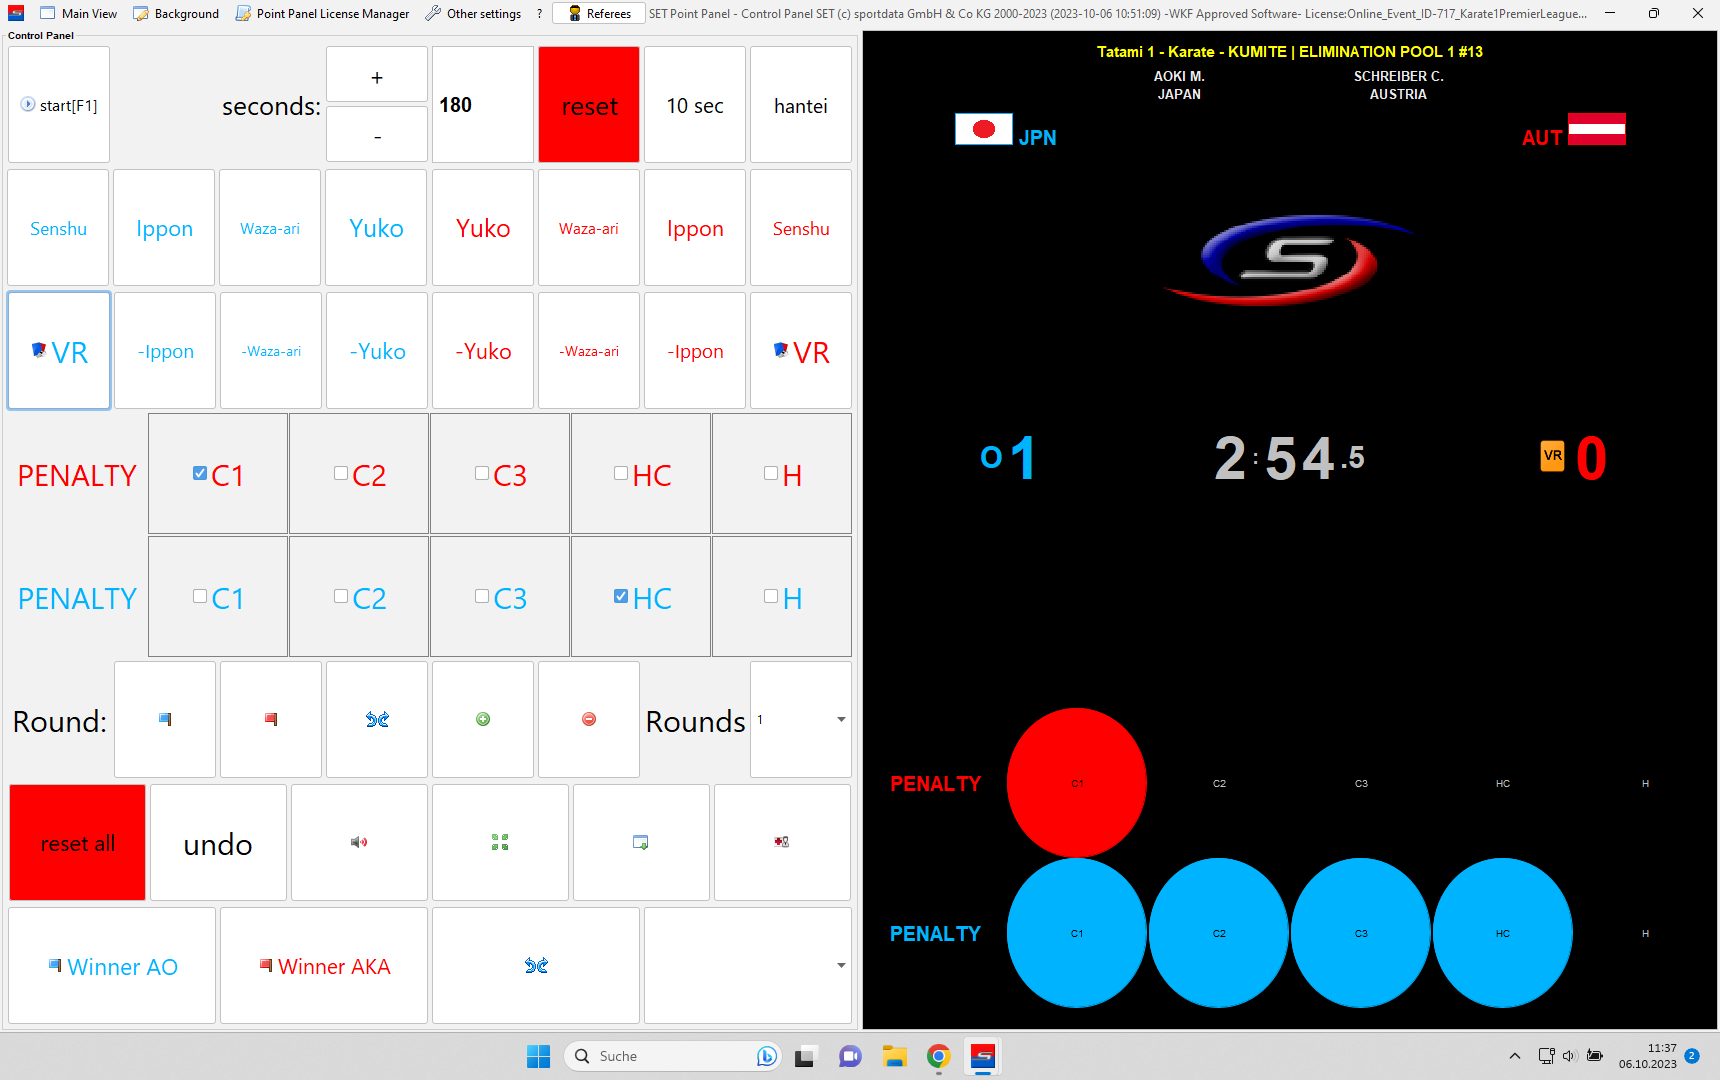Click the red flag icon in the Round row
The image size is (1720, 1080).
(x=271, y=719)
